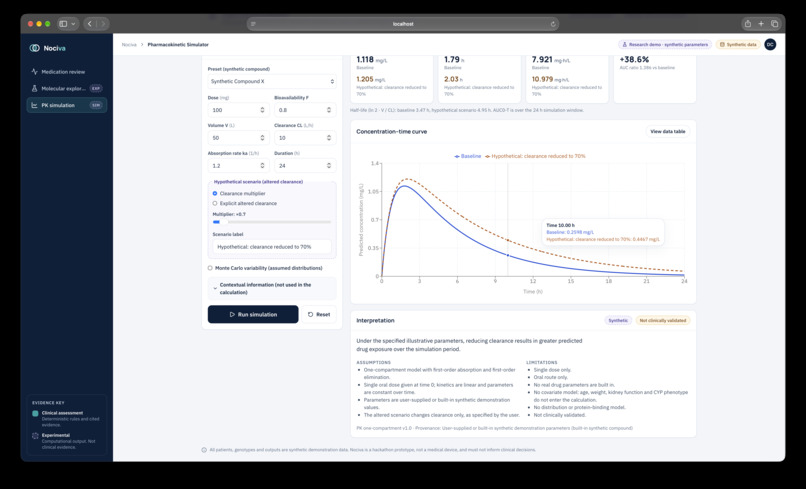Click the browser forward arrow
The width and height of the screenshot is (806, 489).
pos(103,24)
